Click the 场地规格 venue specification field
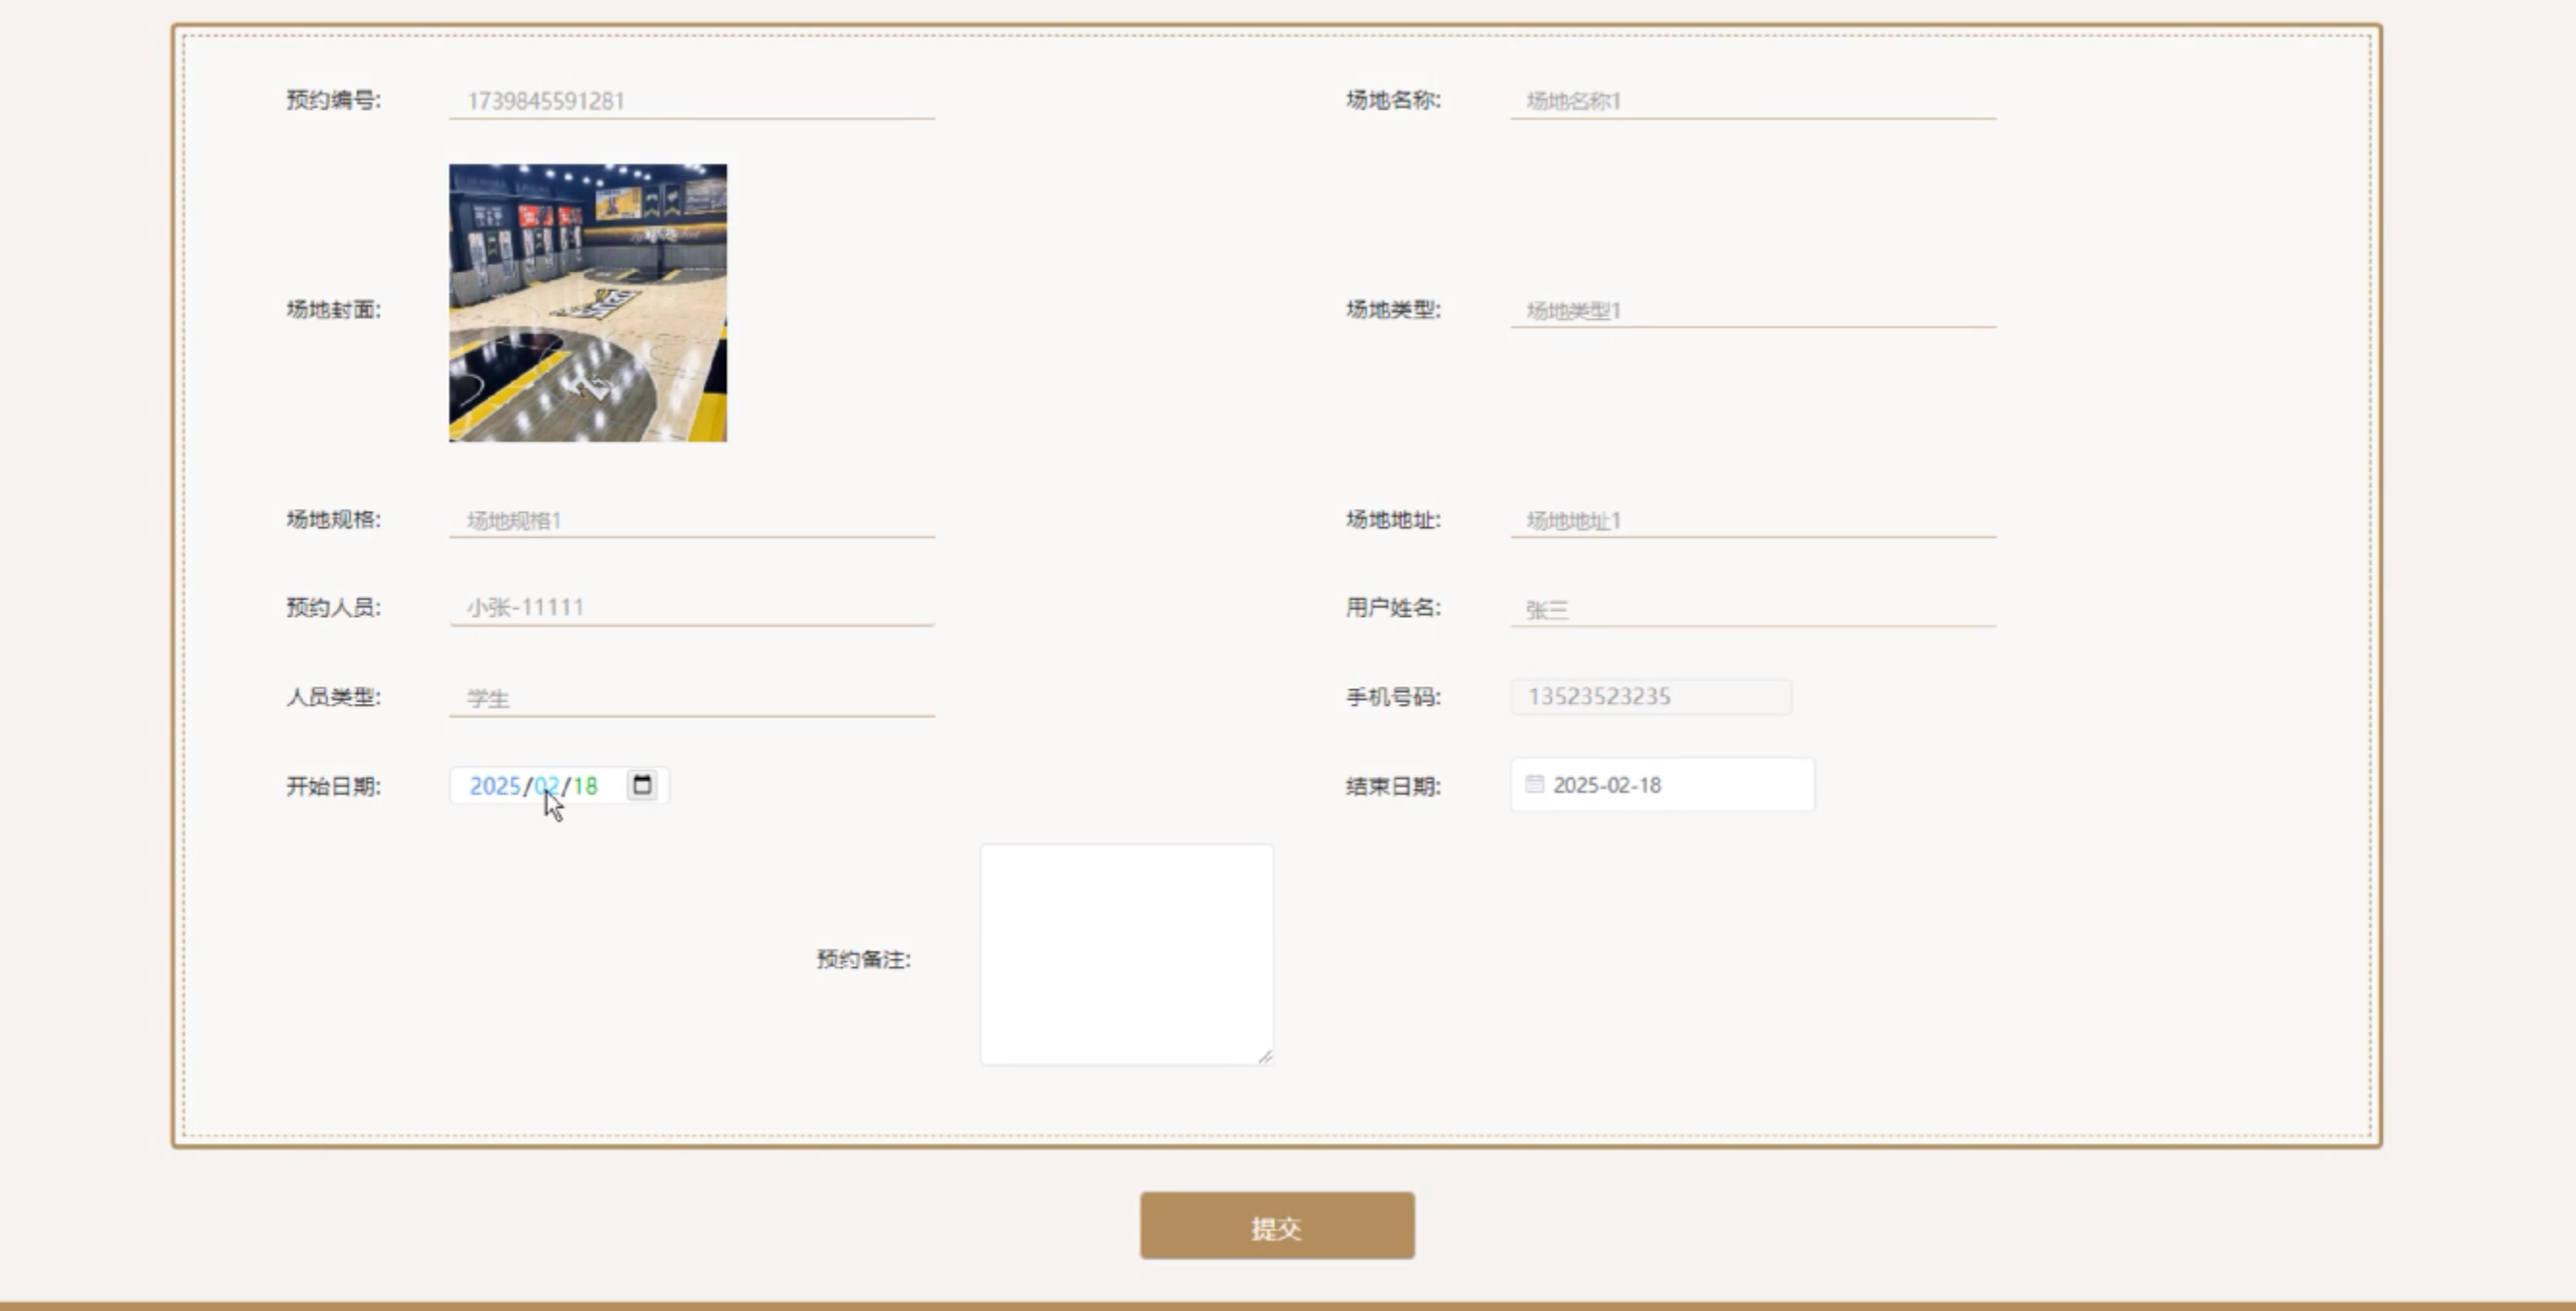 coord(690,520)
